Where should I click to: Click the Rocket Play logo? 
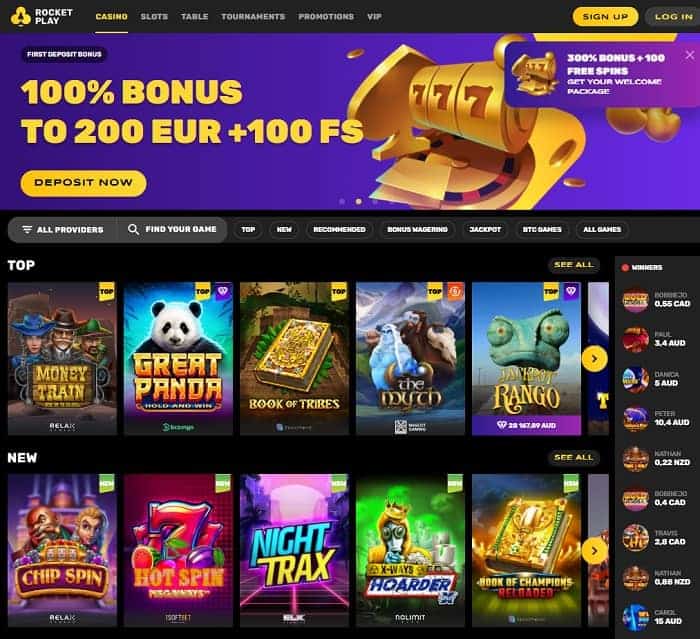click(42, 17)
